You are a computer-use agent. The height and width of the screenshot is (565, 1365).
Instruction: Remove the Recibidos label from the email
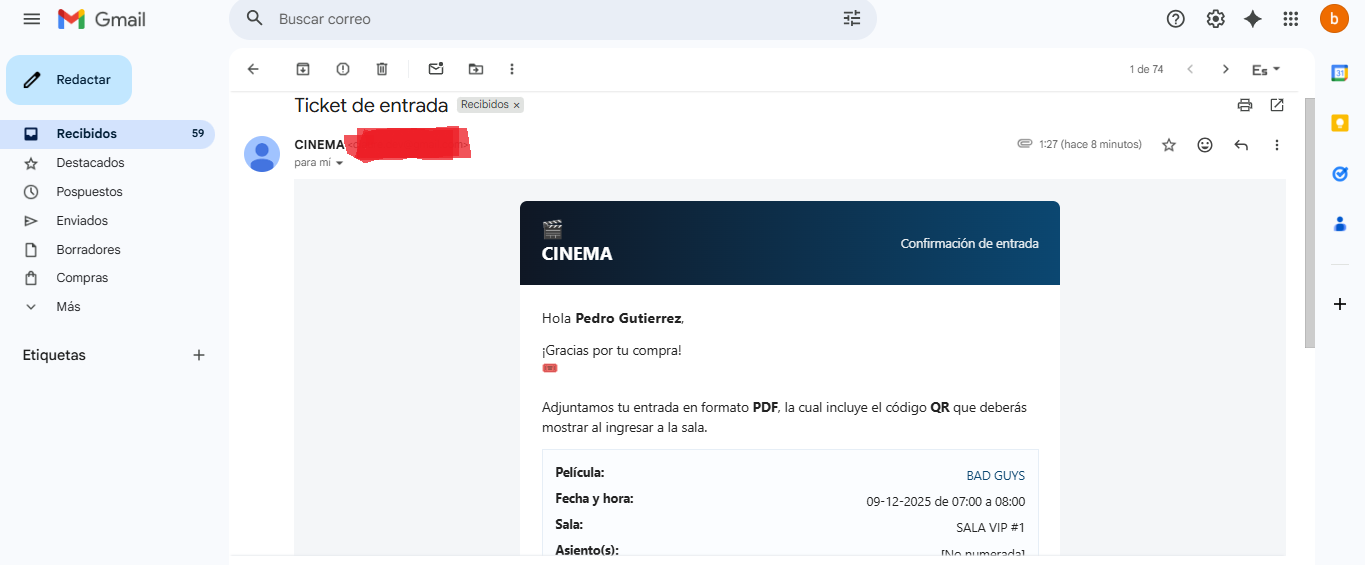517,105
